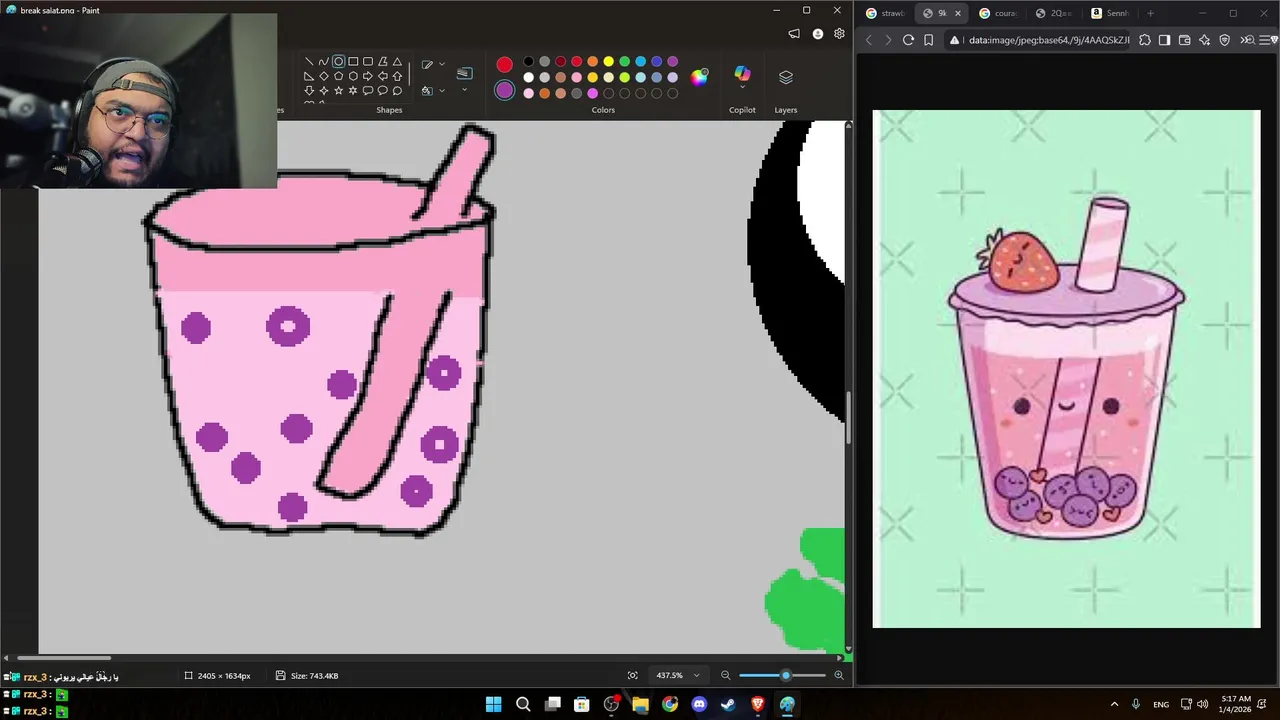Viewport: 1280px width, 720px height.
Task: Open the Brave wallet icon
Action: (x=1185, y=40)
